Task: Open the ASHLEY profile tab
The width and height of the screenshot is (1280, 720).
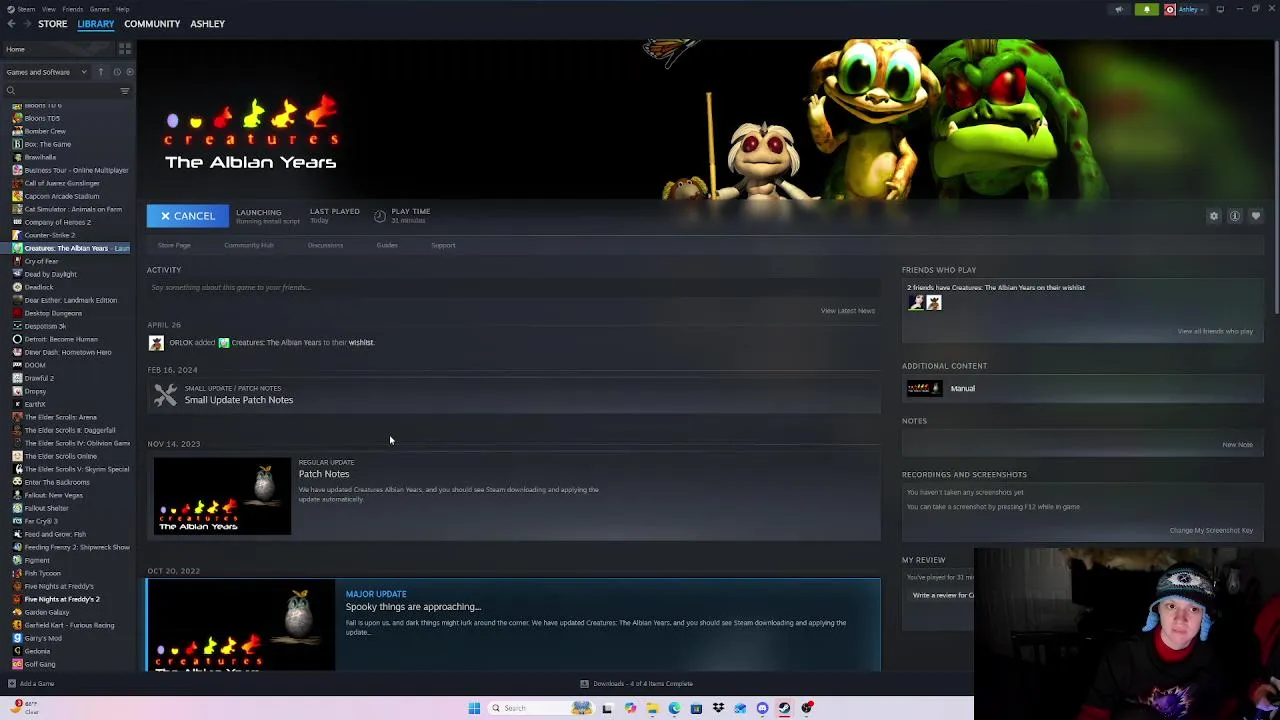Action: tap(207, 24)
